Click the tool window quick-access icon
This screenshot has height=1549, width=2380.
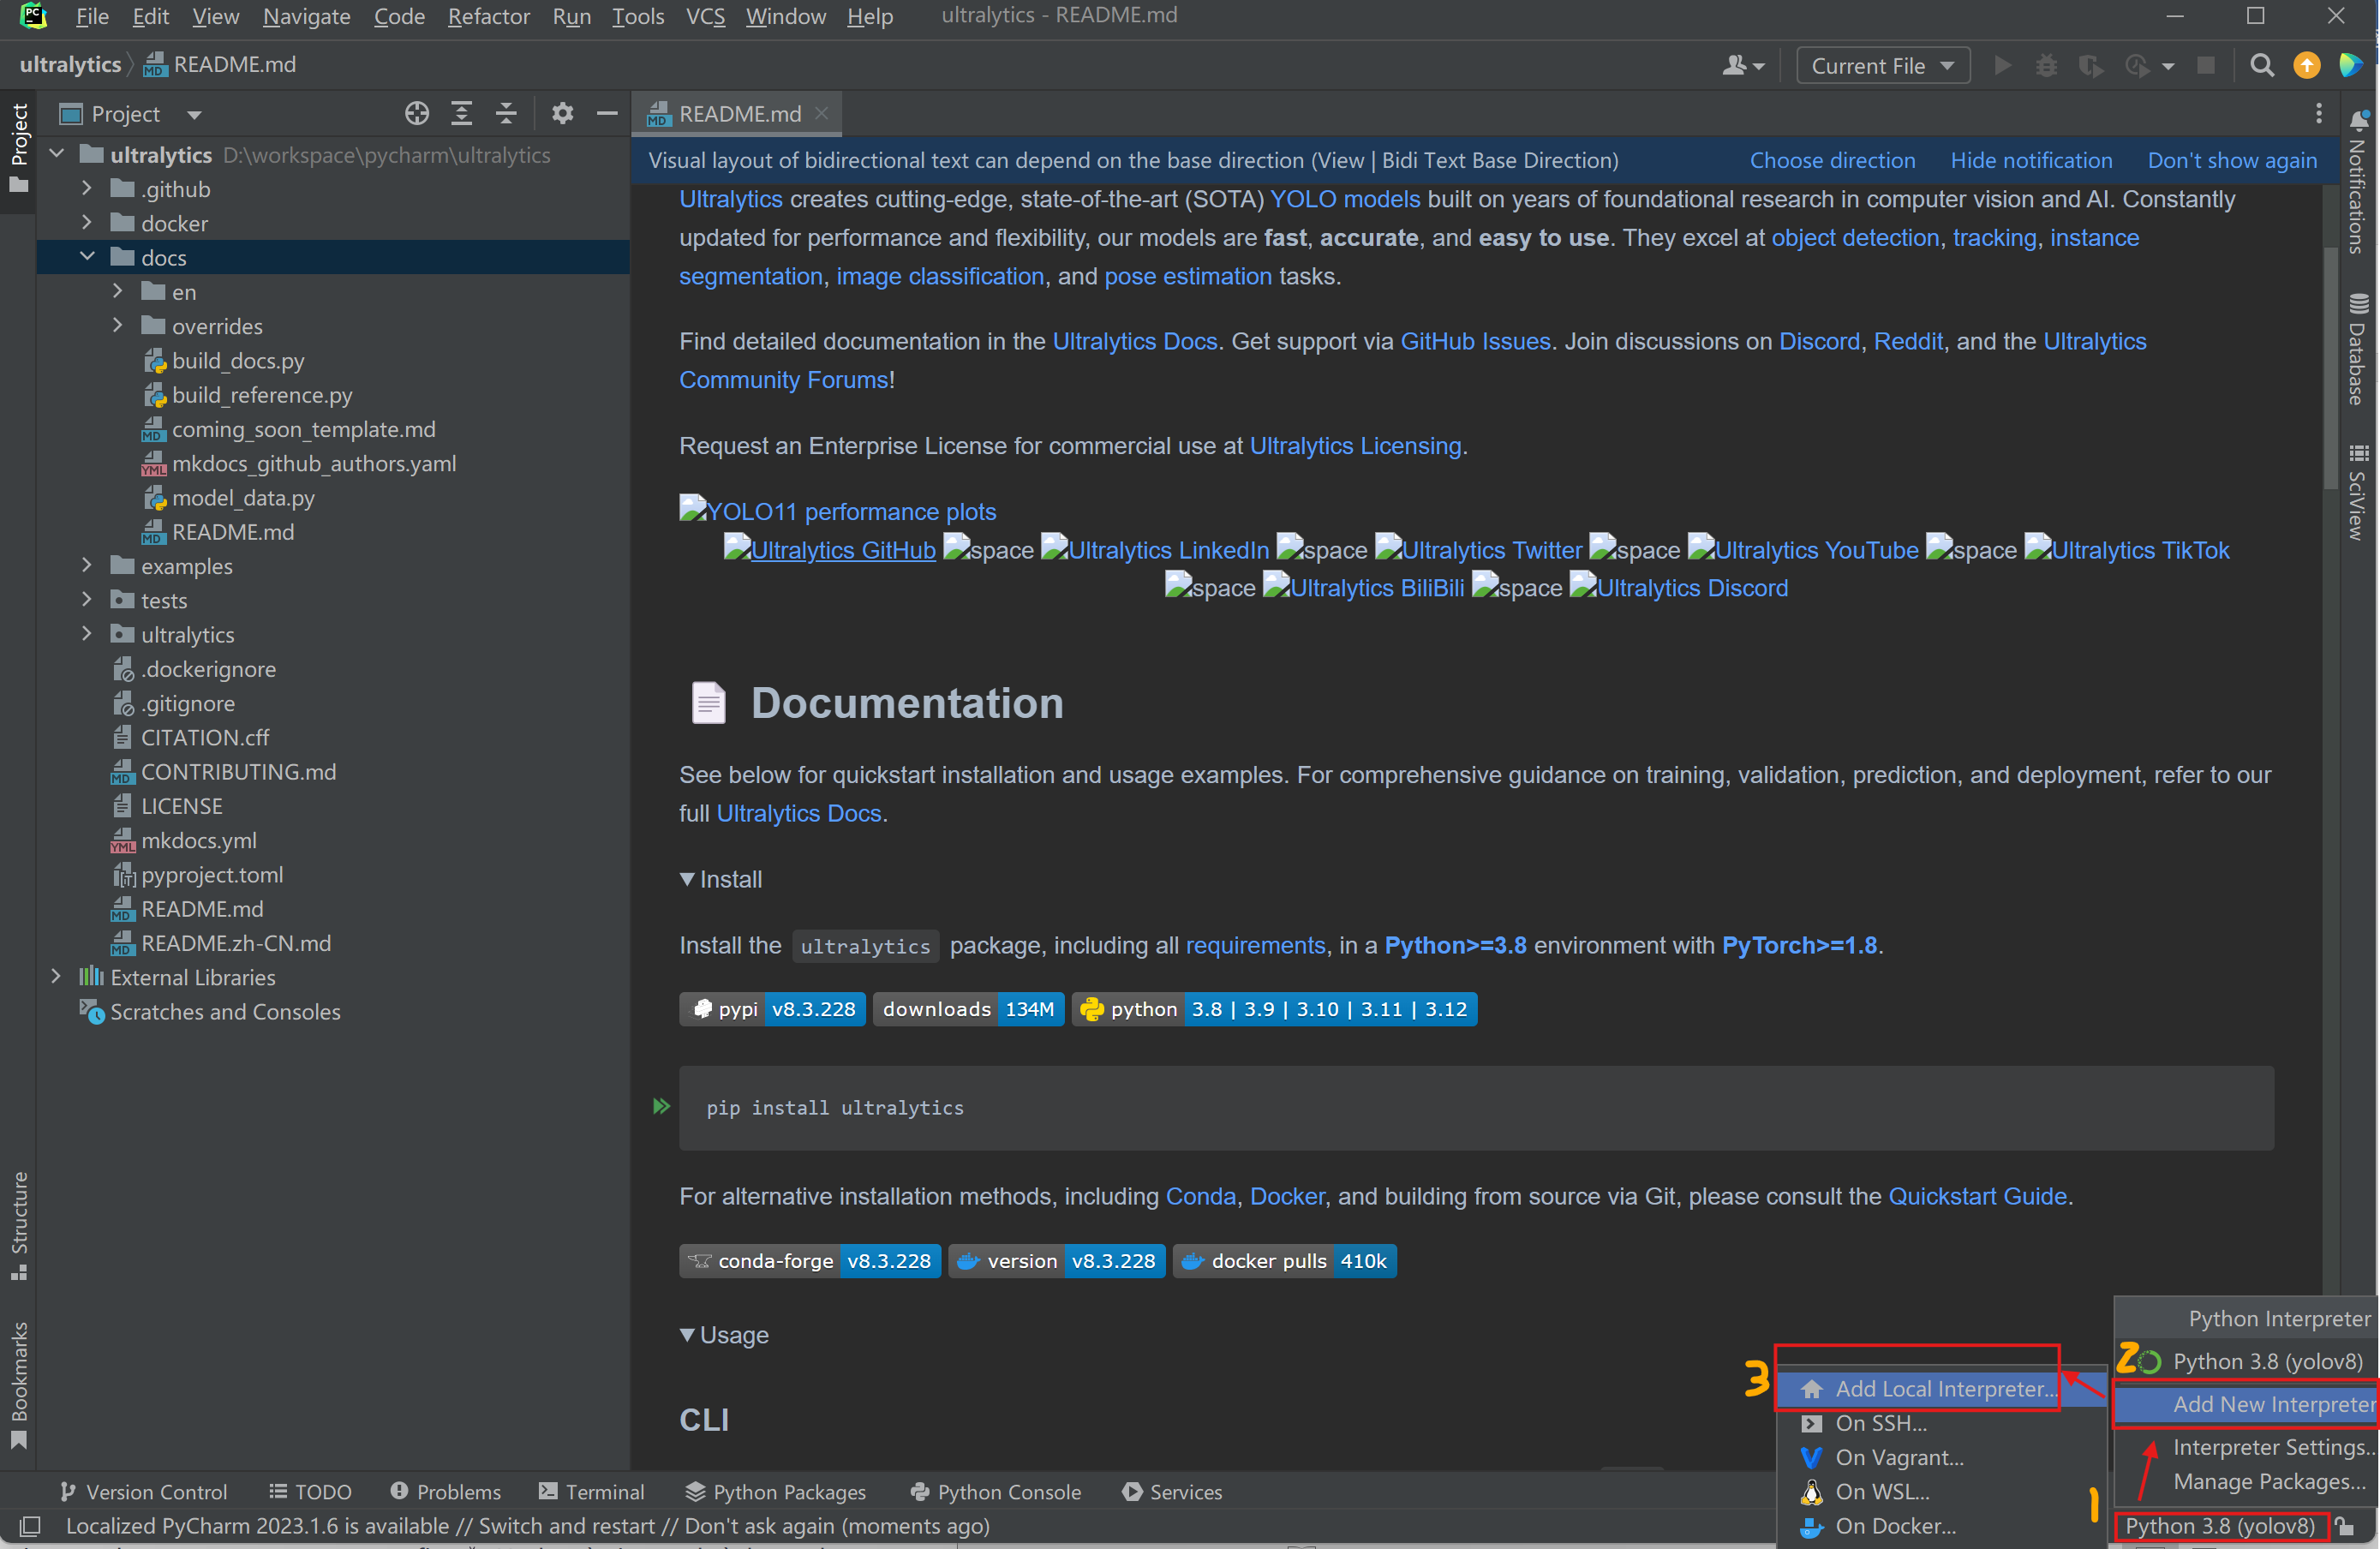point(30,1526)
